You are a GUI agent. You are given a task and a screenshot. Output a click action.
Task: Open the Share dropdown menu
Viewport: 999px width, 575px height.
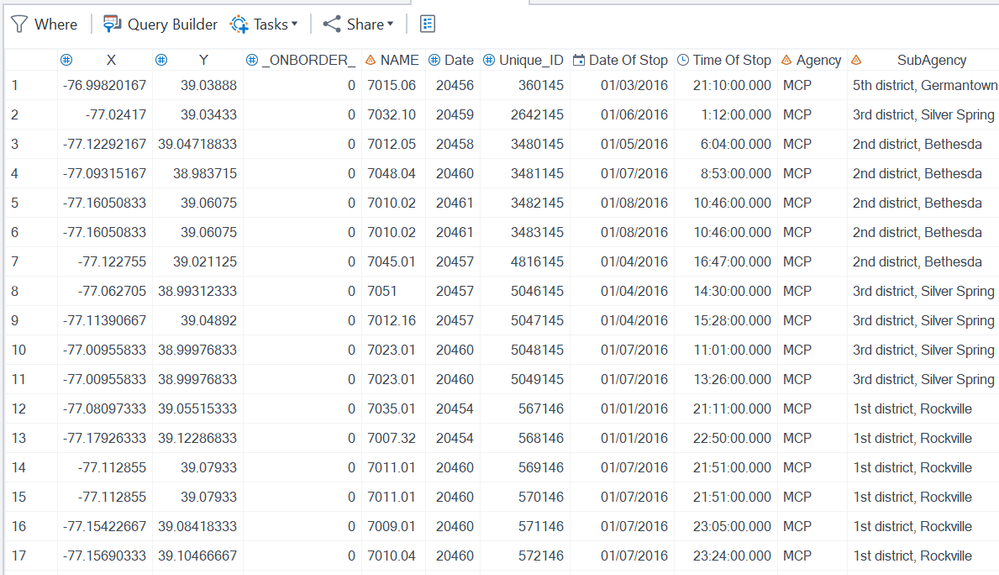coord(358,24)
